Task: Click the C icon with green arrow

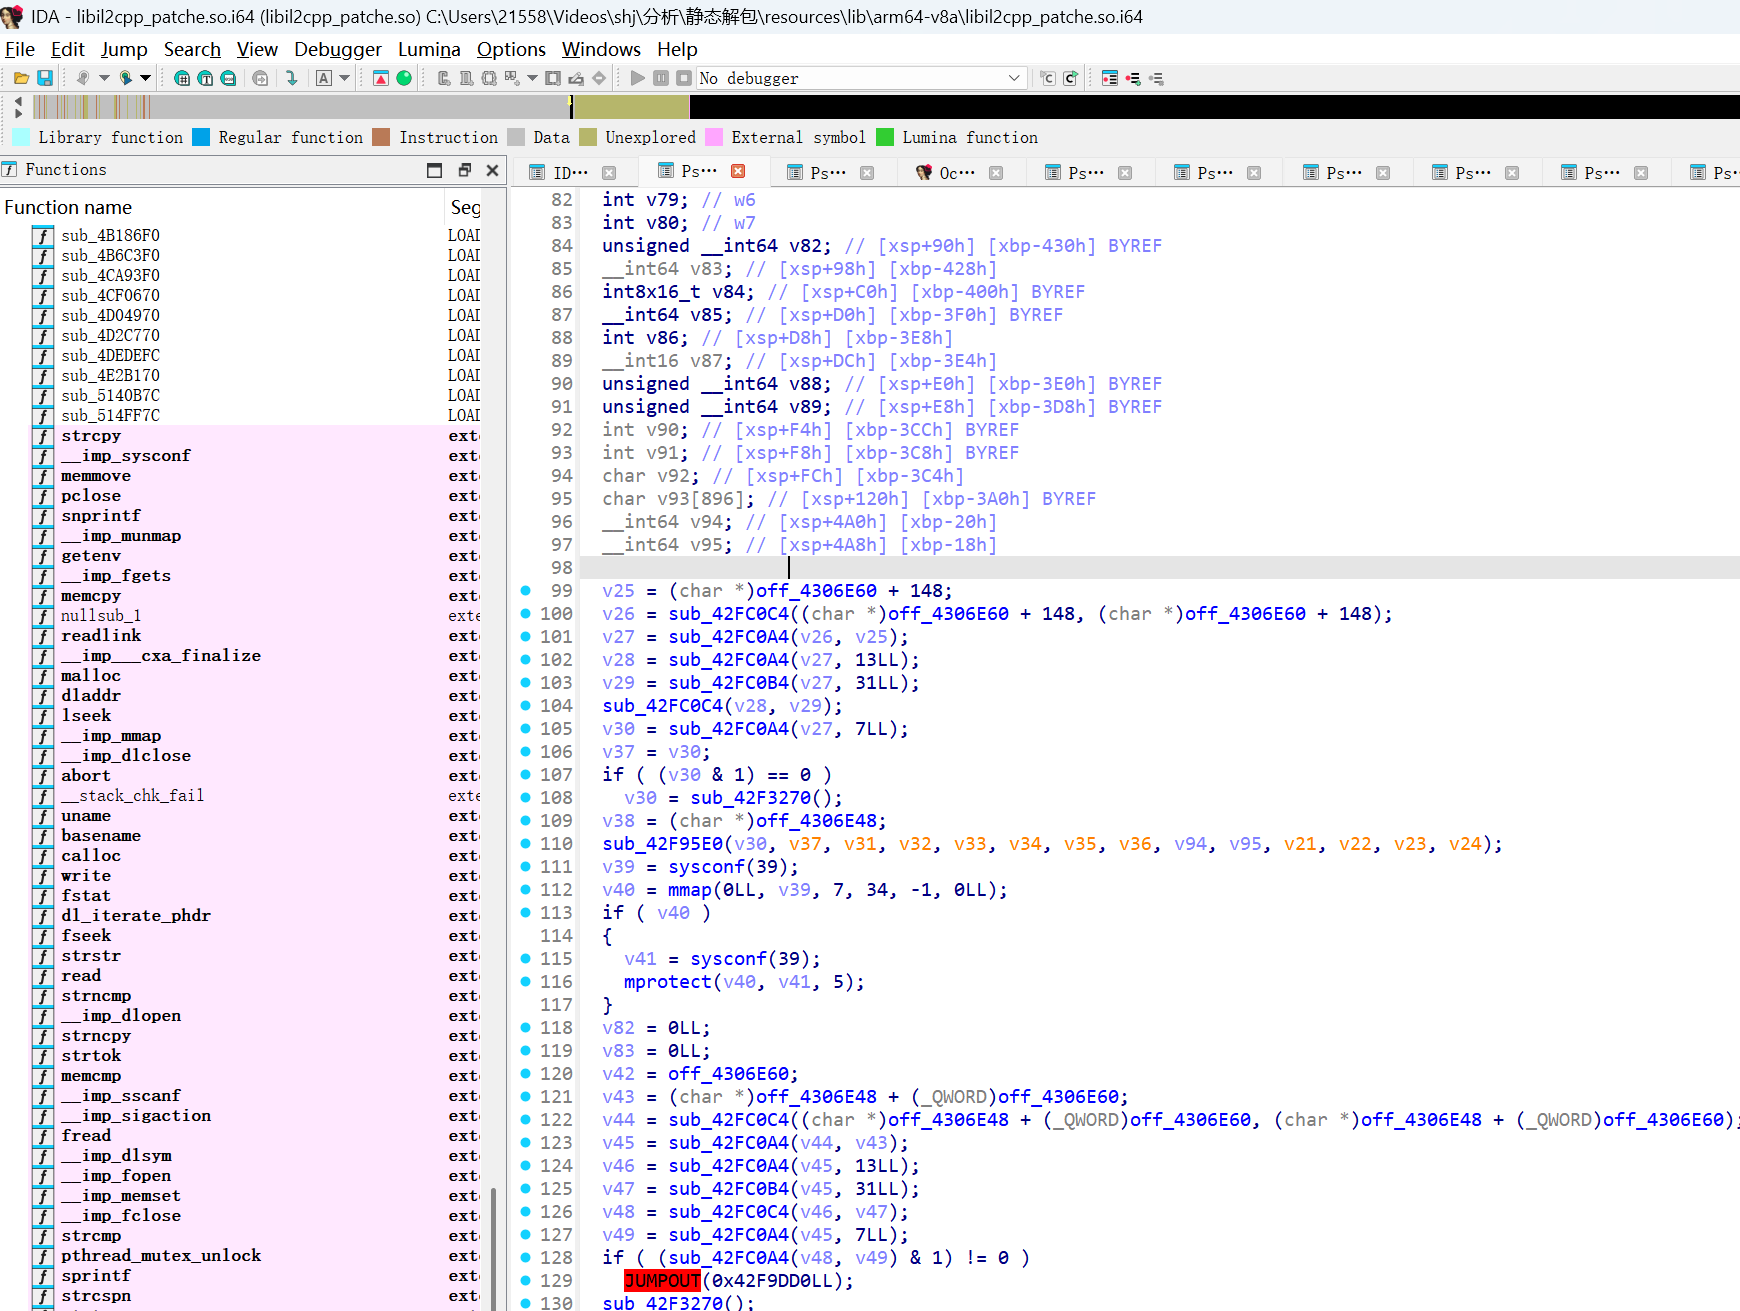Action: pyautogui.click(x=1071, y=78)
